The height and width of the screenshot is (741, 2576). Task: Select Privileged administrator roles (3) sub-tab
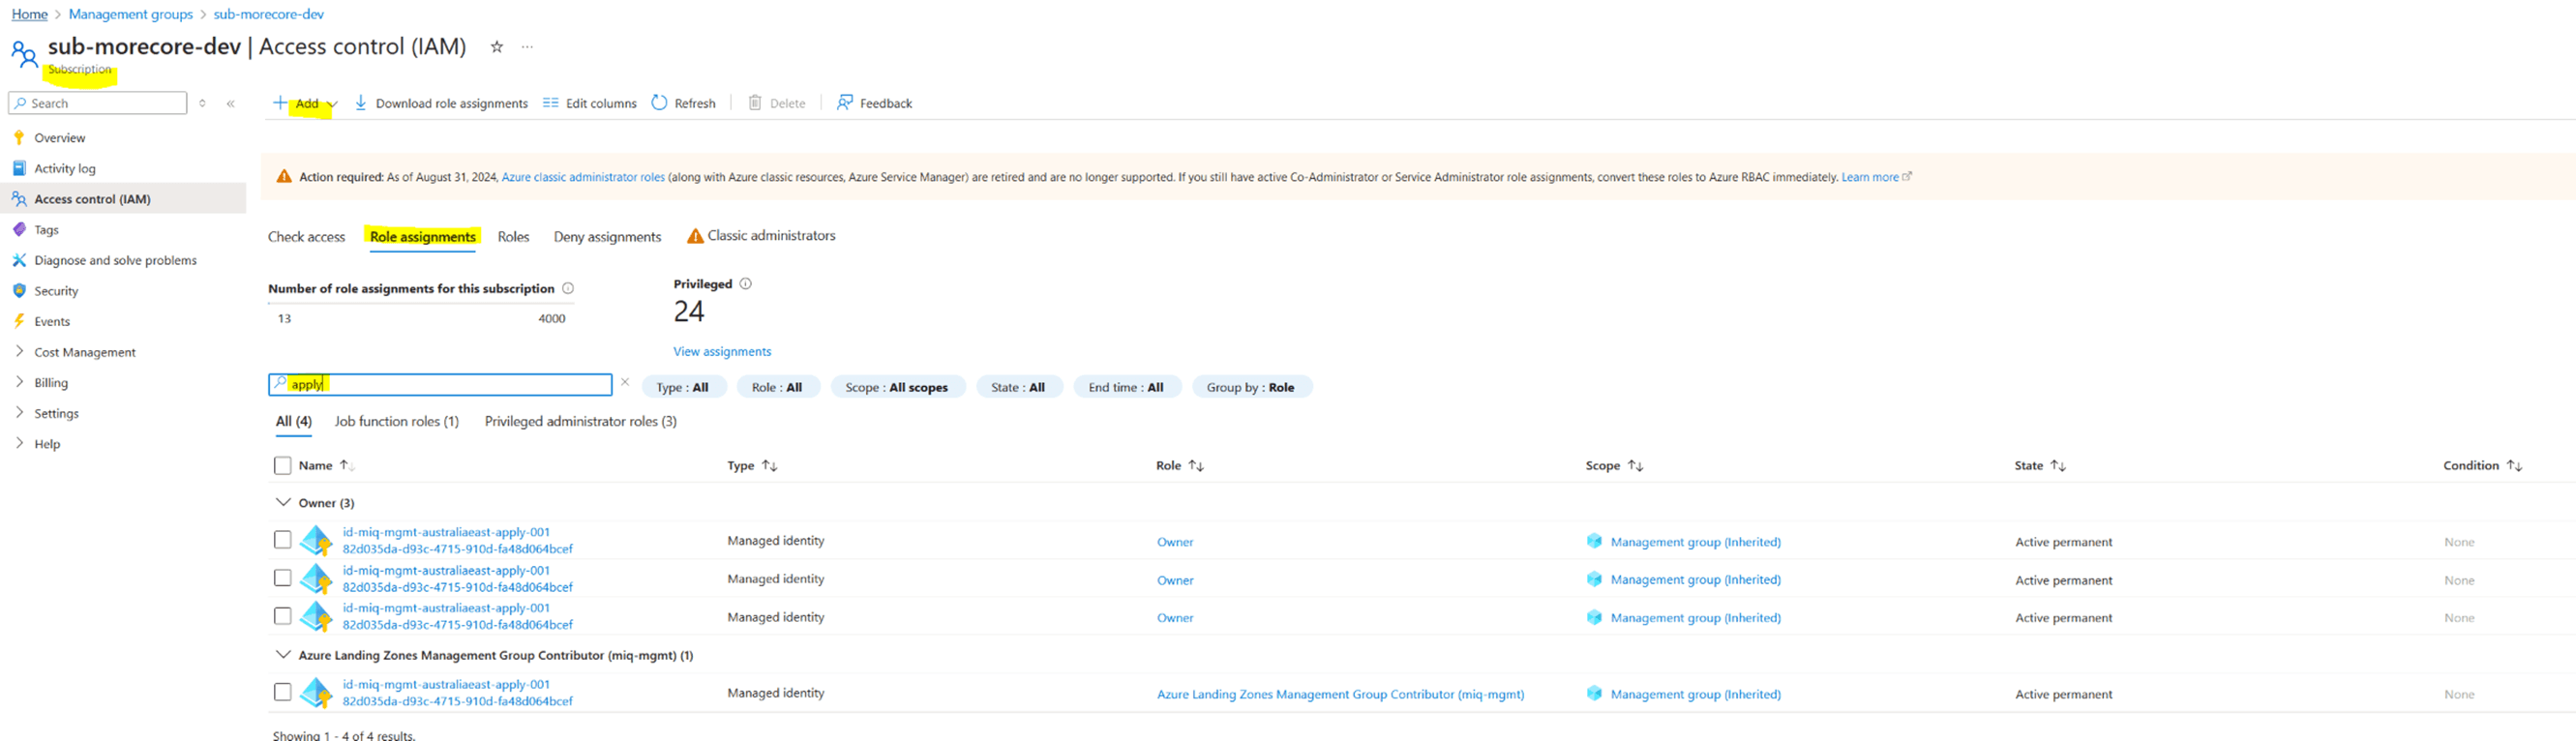(x=581, y=421)
